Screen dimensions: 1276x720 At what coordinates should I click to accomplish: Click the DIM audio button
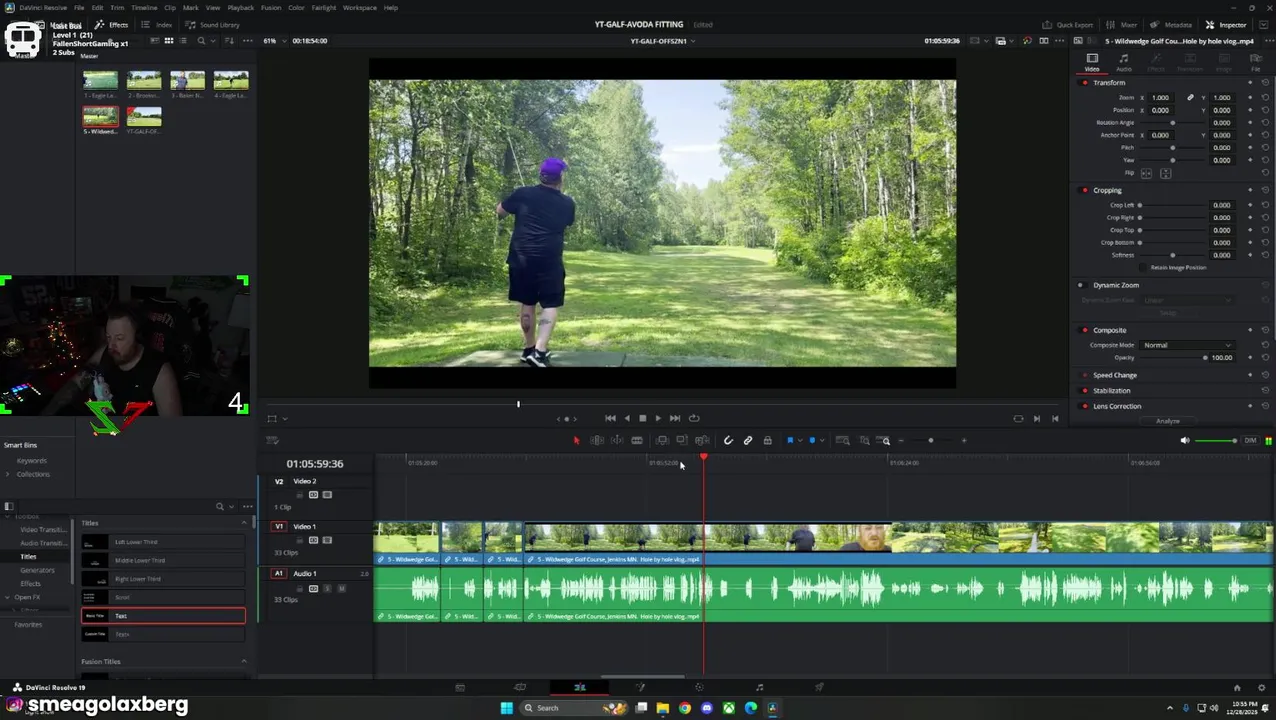tap(1250, 440)
